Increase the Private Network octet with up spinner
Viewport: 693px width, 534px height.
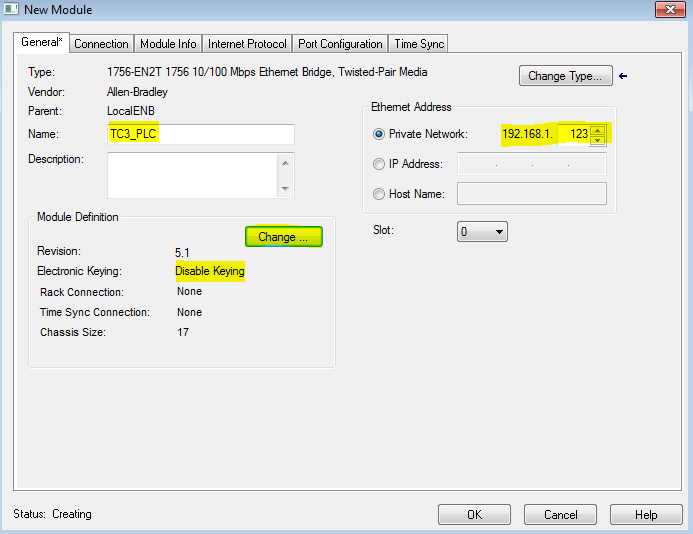click(x=598, y=130)
